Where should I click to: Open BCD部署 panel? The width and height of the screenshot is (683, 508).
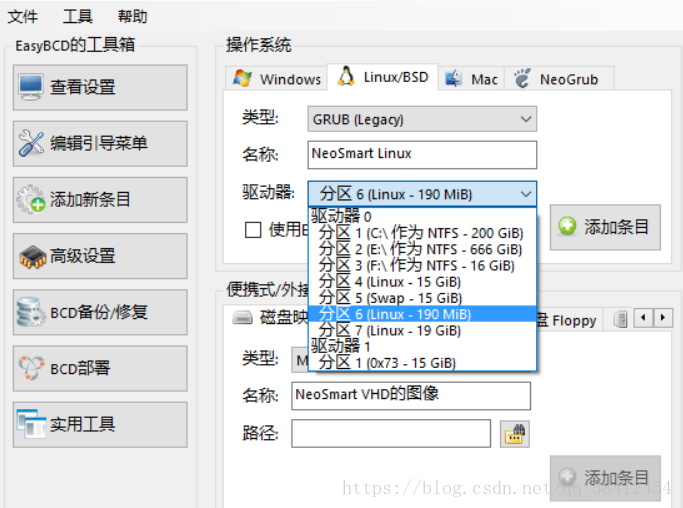[100, 369]
